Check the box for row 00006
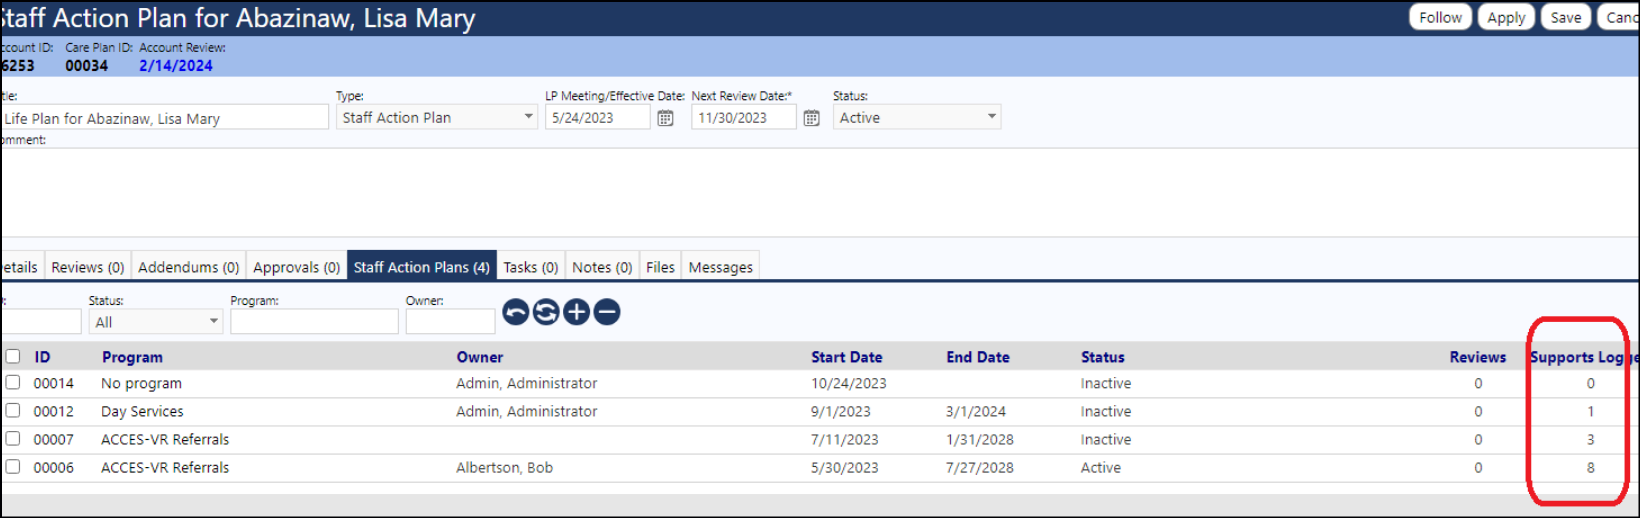 pos(13,466)
